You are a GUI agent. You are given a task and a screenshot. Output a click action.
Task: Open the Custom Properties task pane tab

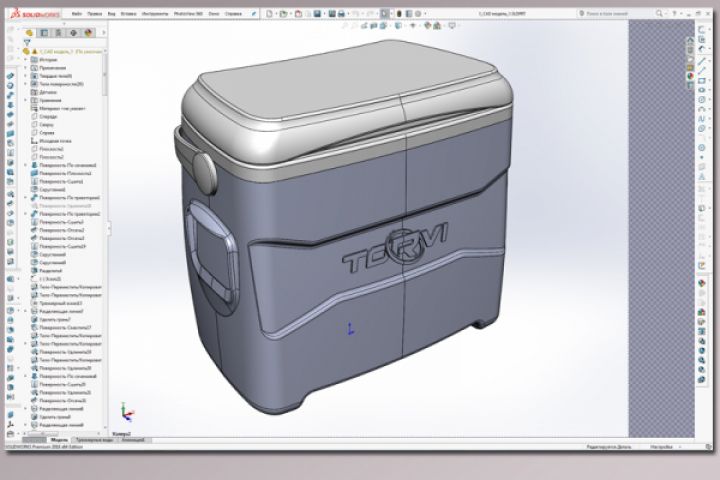[x=690, y=85]
